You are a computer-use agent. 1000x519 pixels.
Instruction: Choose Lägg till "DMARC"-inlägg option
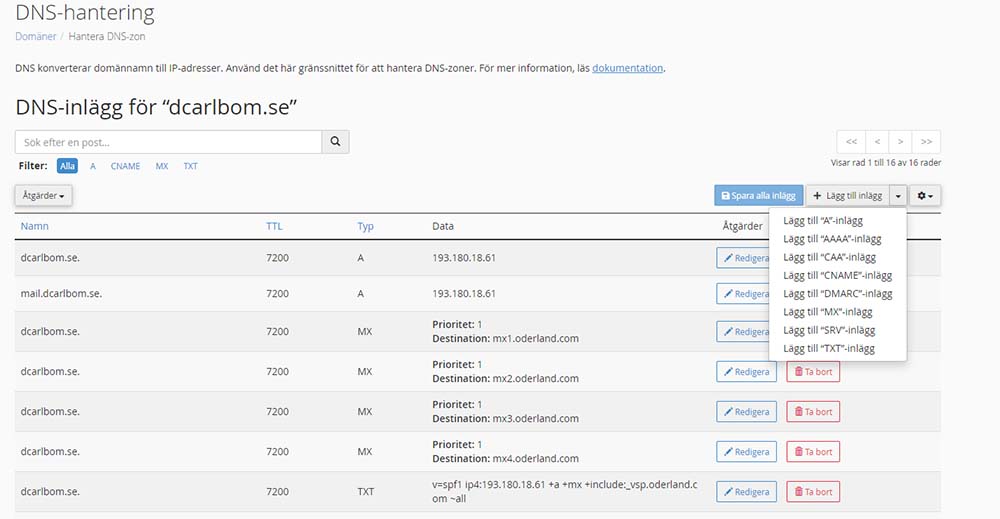click(x=838, y=293)
